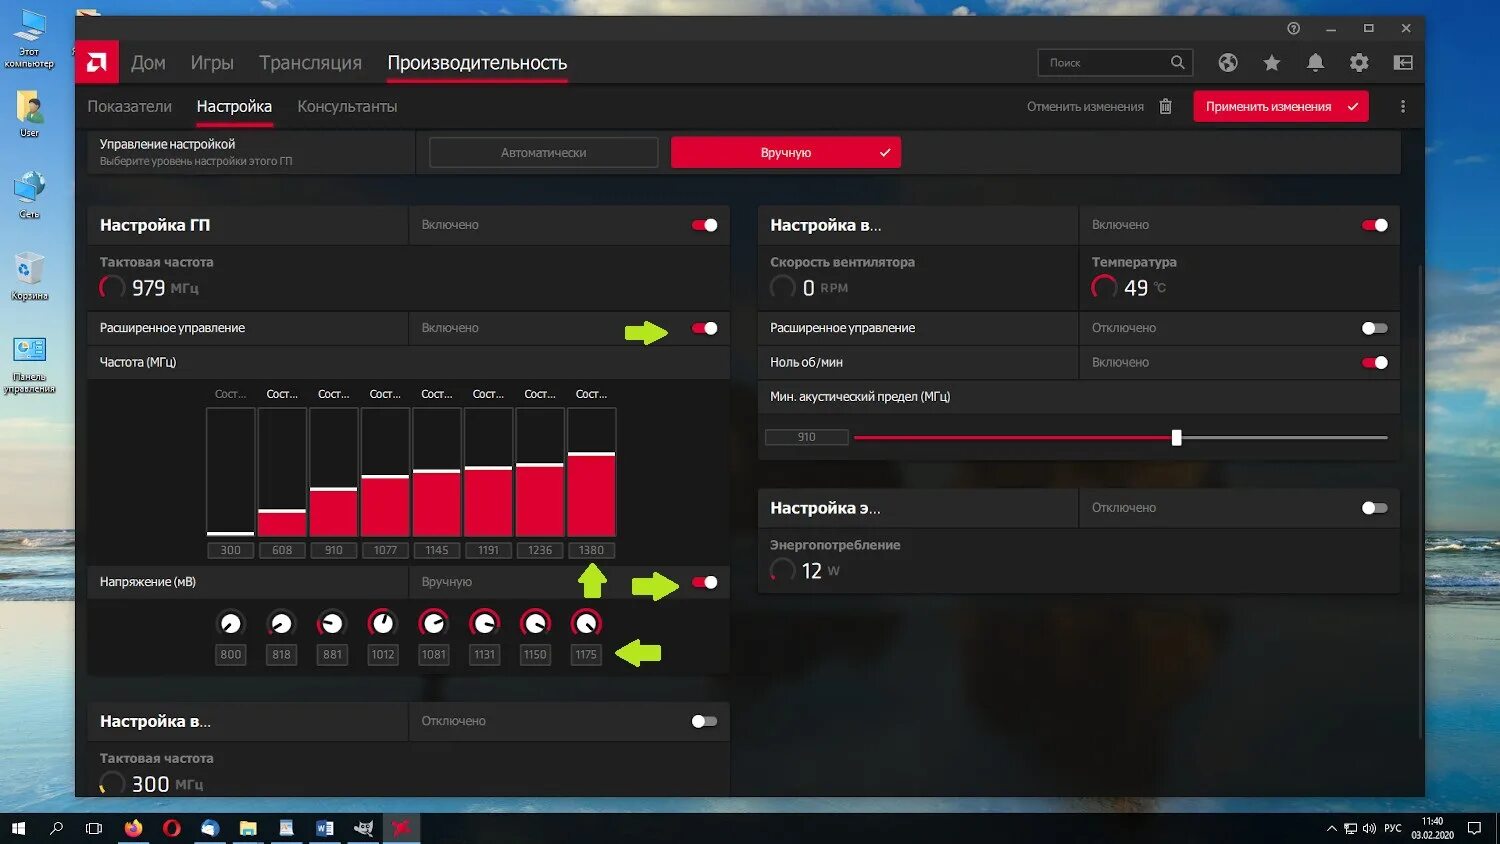Adjust the 1175 mV voltage dial
This screenshot has height=844, width=1500.
(x=586, y=623)
